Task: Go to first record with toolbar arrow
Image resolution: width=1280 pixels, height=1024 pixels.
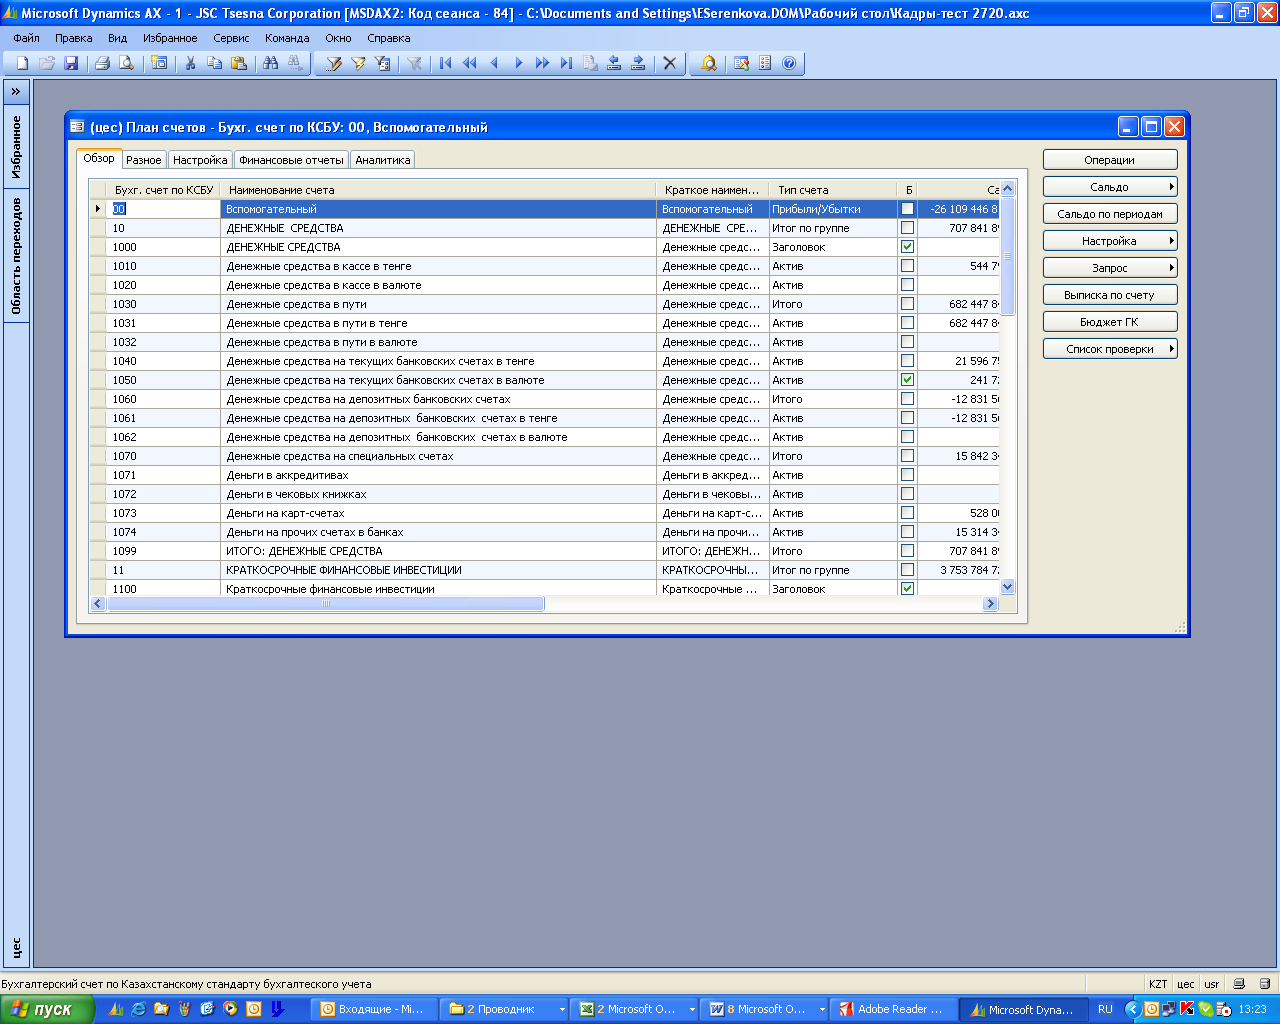Action: (446, 63)
